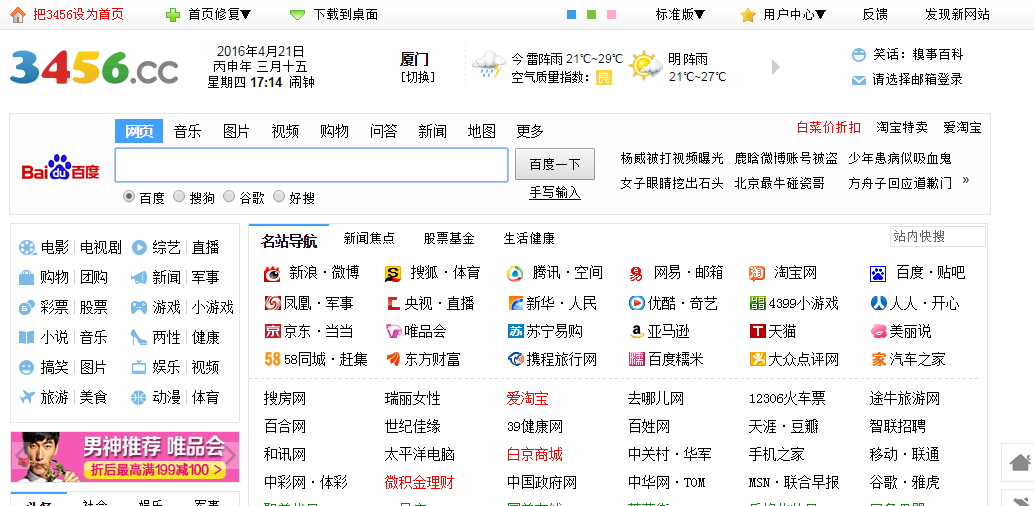Viewport: 1034px width, 506px height.
Task: Click the Ctrip travel icon
Action: tap(515, 360)
